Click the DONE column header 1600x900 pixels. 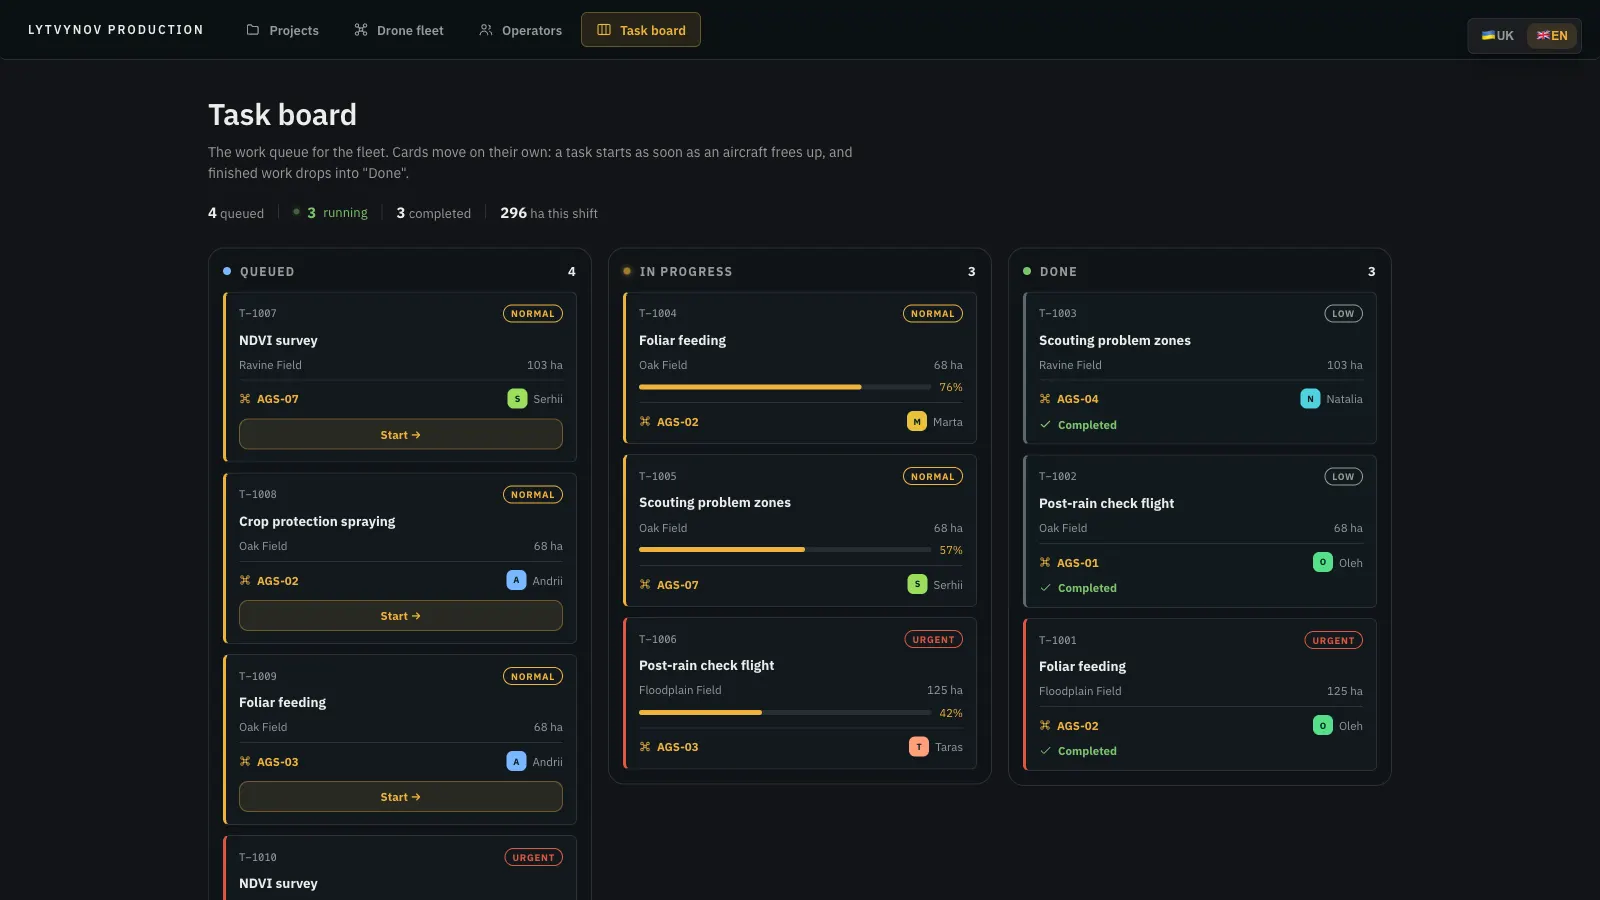pos(1058,272)
